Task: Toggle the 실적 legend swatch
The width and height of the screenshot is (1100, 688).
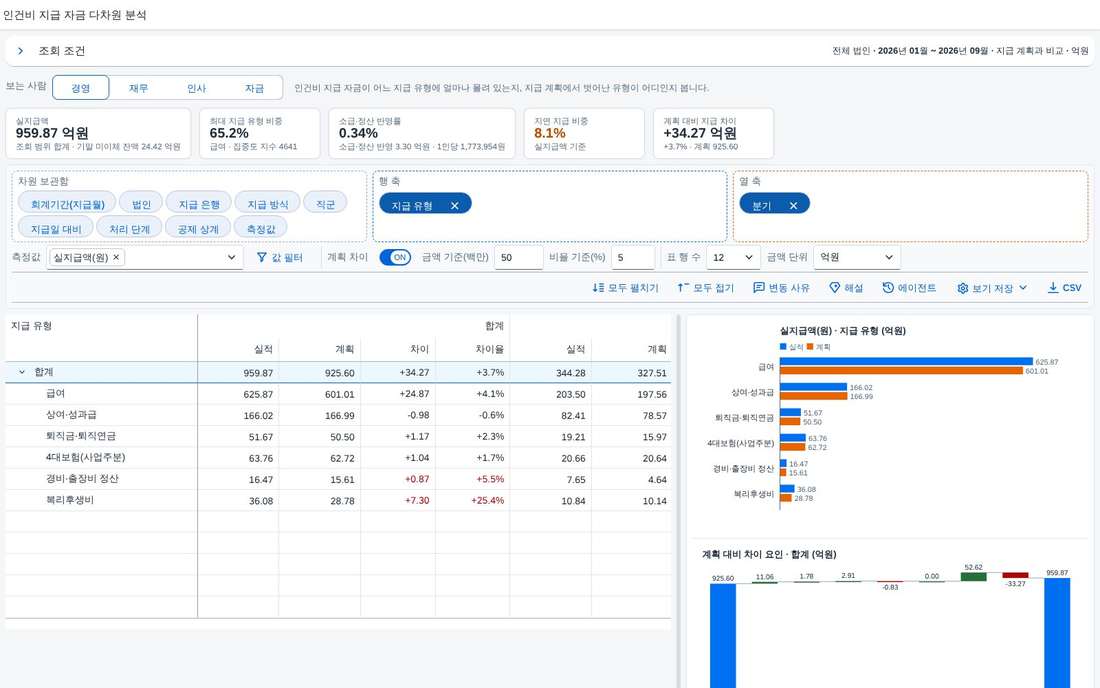Action: point(784,346)
